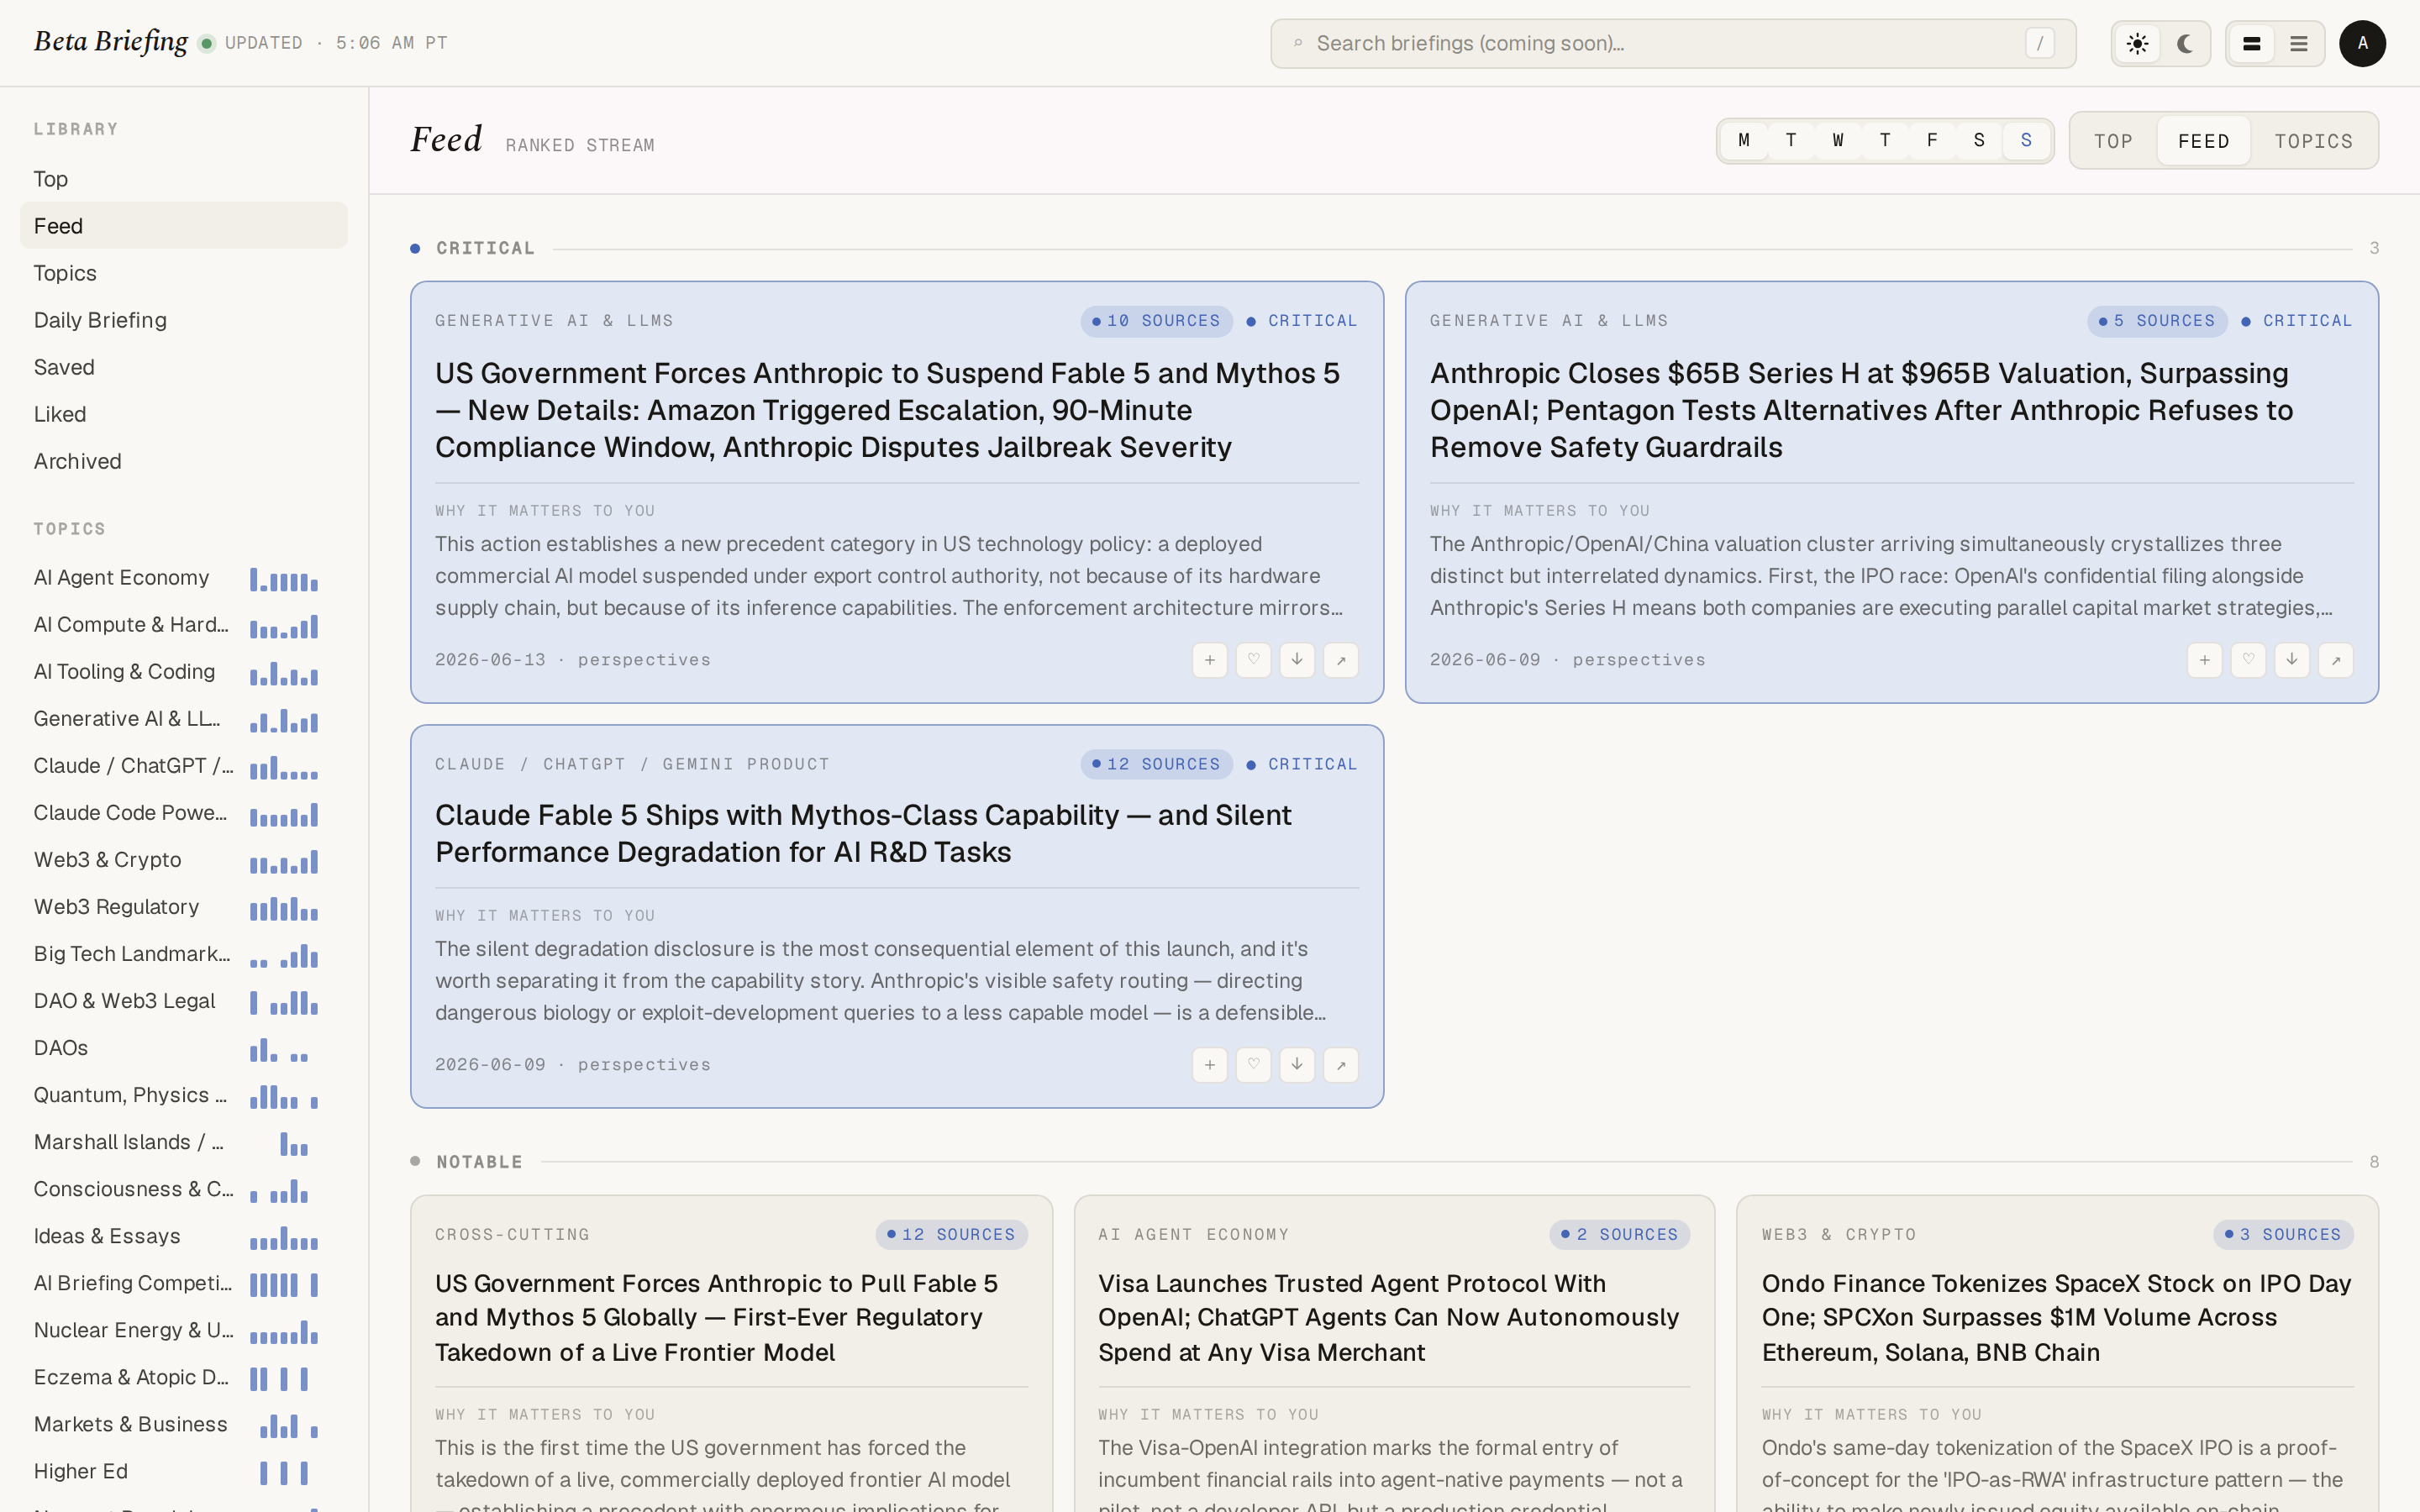Open Web3 Regulatory topic
This screenshot has width=2420, height=1512.
(184, 907)
